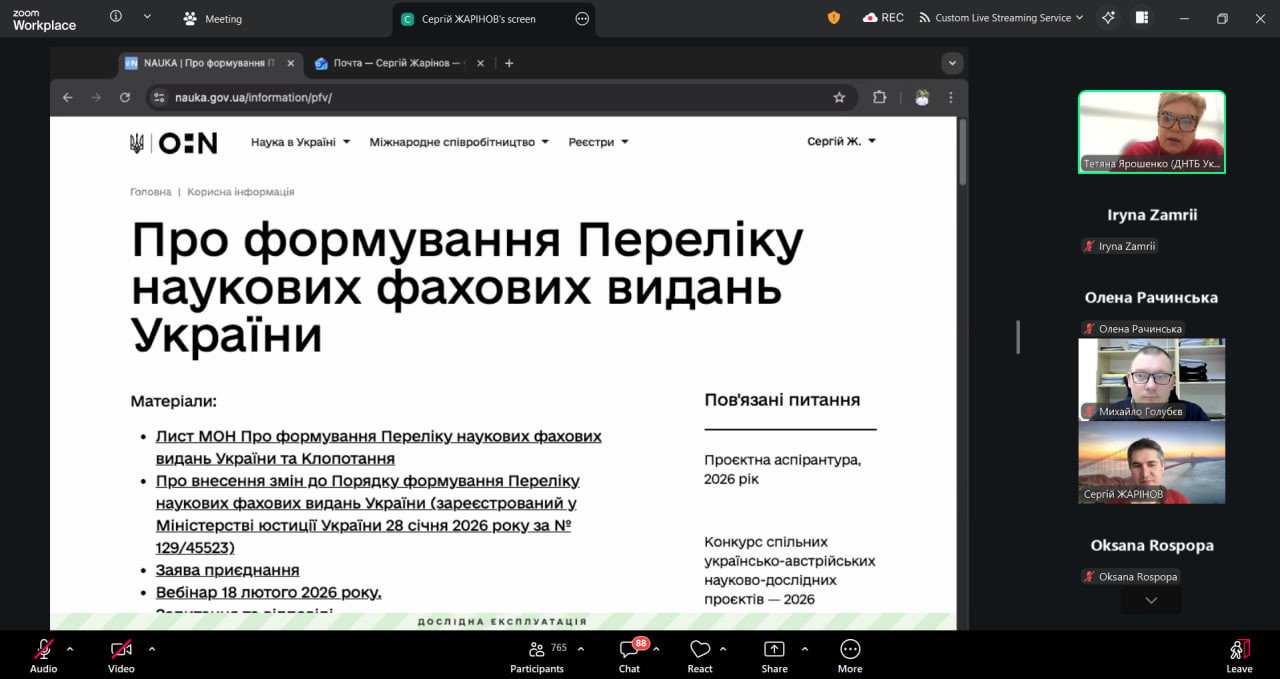Viewport: 1280px width, 679px height.
Task: Open the More options icon
Action: coord(850,649)
